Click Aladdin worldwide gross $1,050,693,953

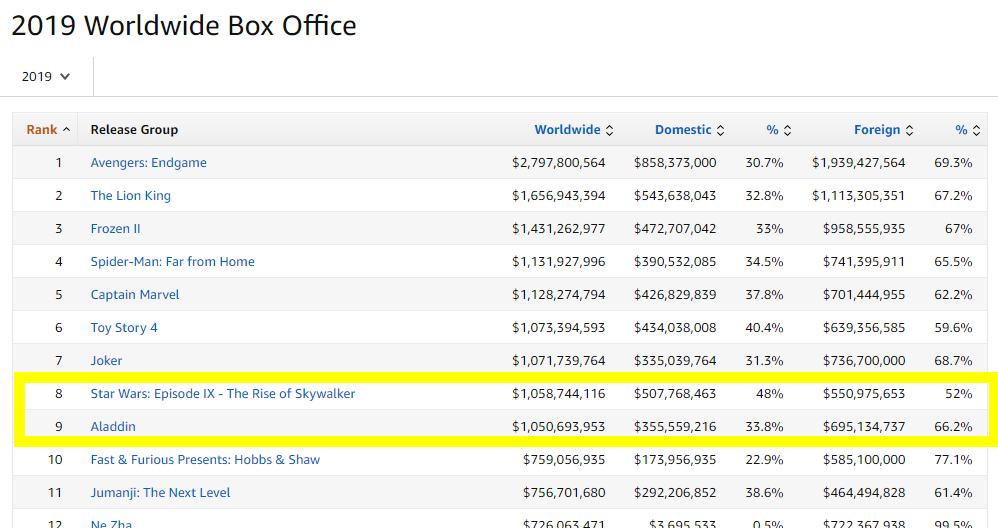click(558, 427)
